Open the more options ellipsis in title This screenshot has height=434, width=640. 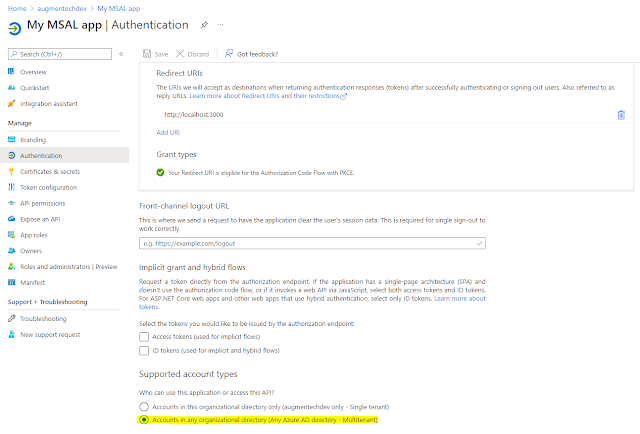pos(220,25)
